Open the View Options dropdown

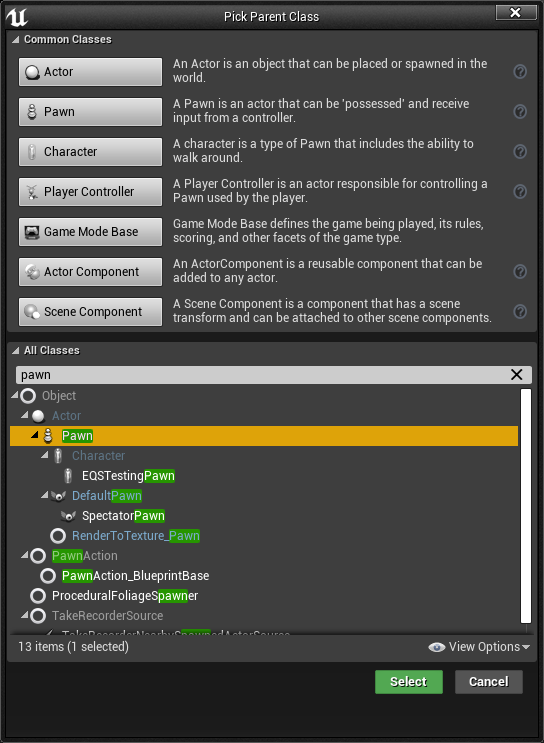pos(479,647)
